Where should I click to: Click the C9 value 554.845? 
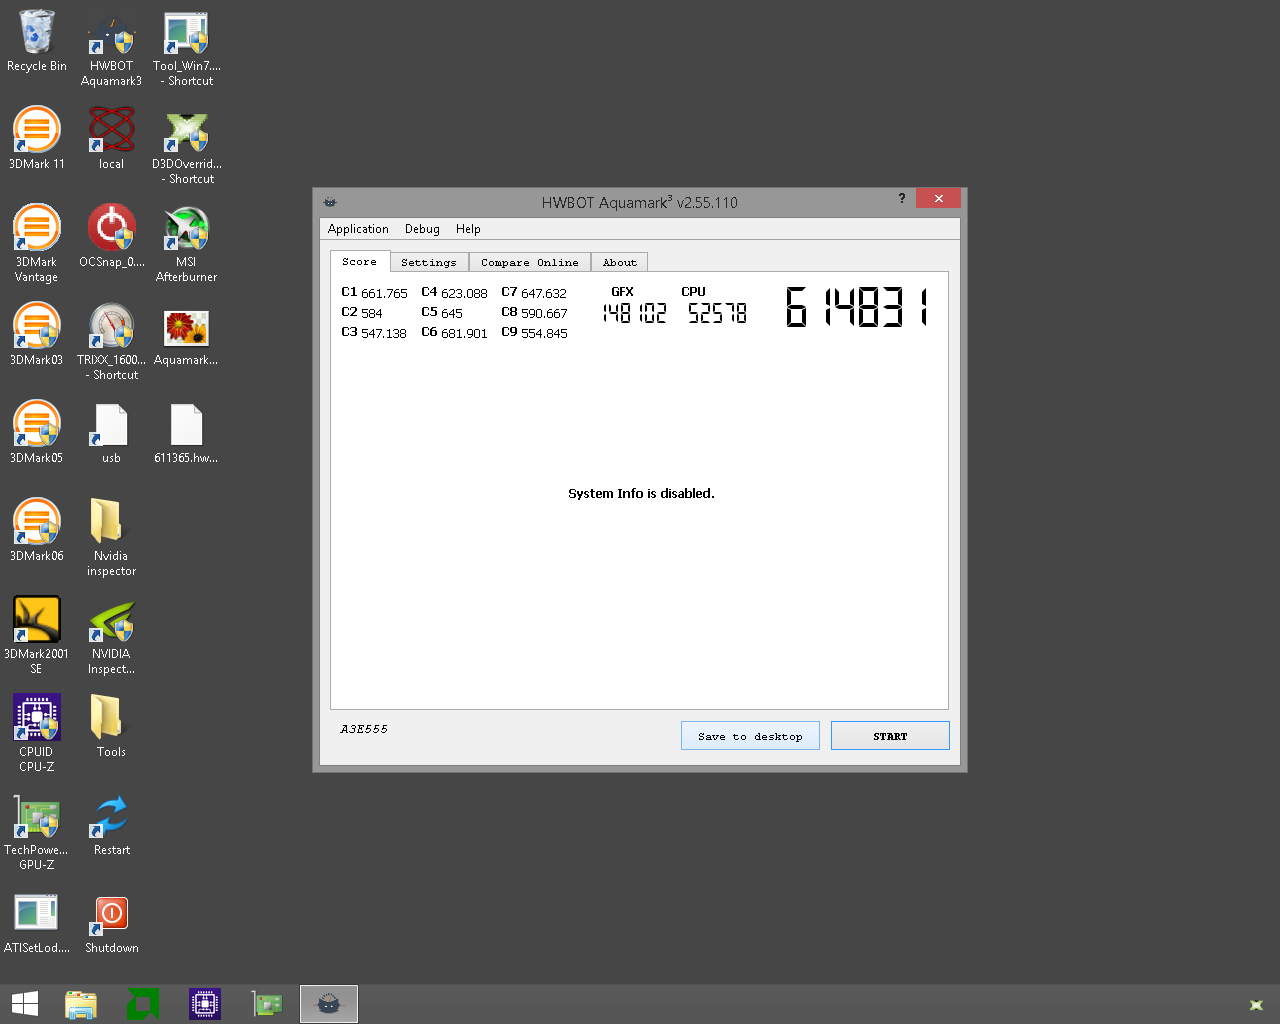pyautogui.click(x=544, y=333)
